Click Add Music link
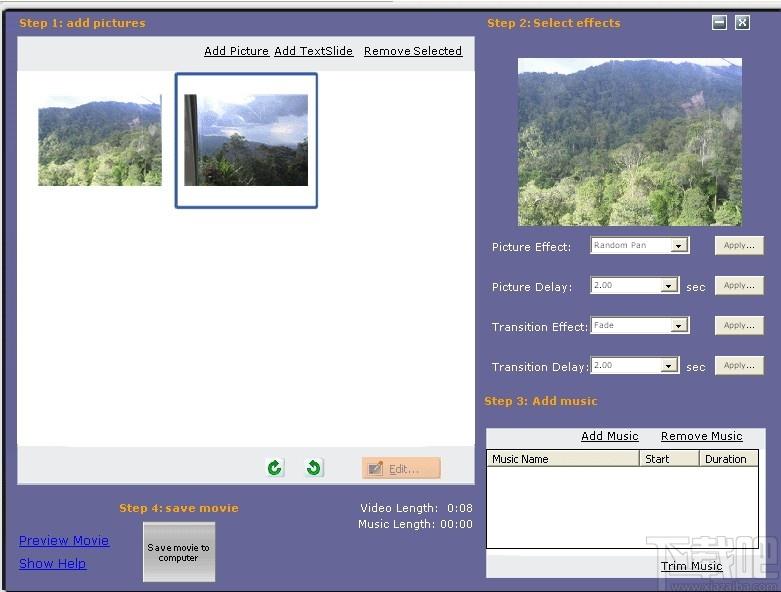 tap(610, 436)
